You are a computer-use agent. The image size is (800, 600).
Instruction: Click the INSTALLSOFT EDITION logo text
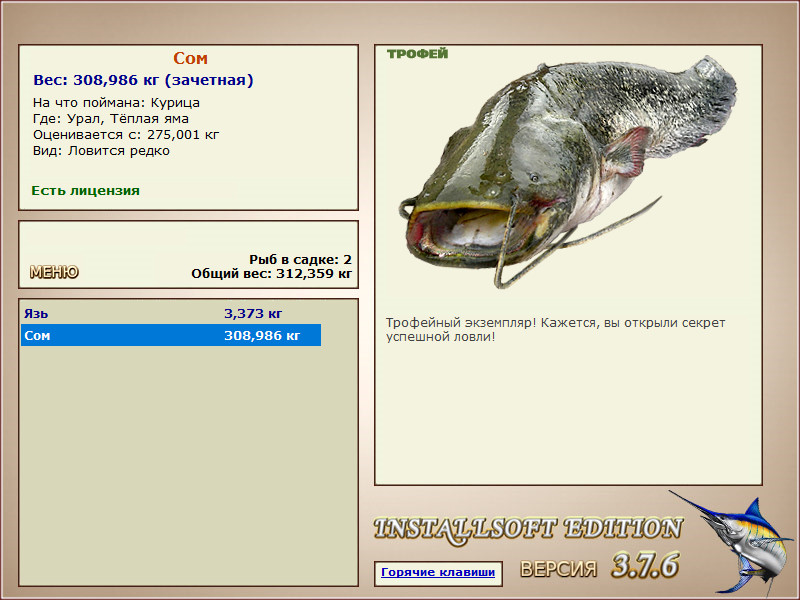click(528, 530)
